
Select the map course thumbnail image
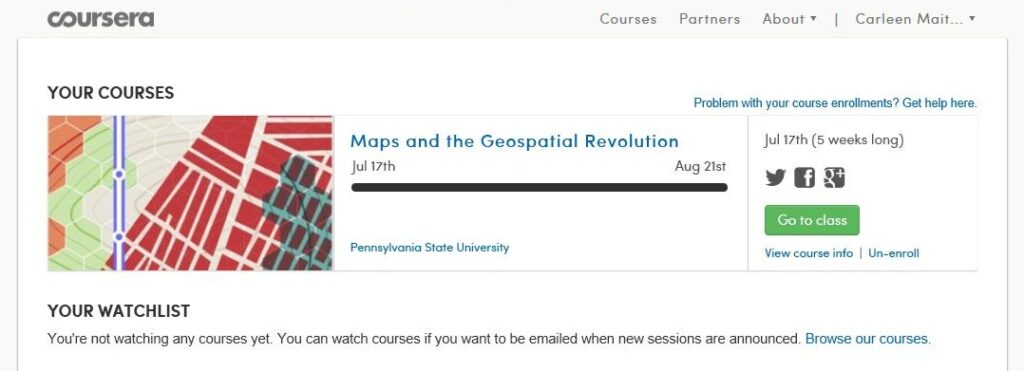coord(190,193)
